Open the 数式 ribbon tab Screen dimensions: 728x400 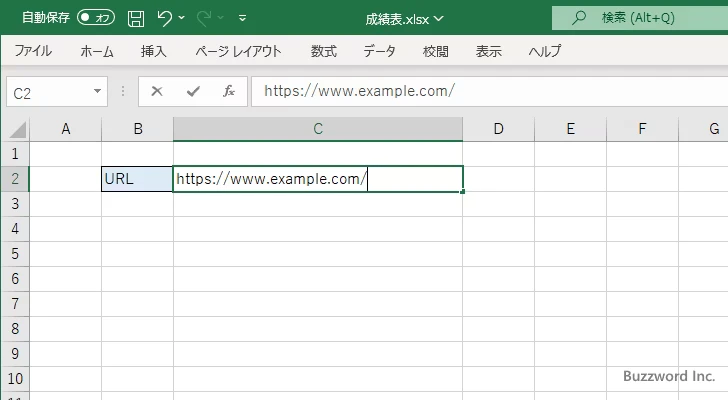coord(324,51)
